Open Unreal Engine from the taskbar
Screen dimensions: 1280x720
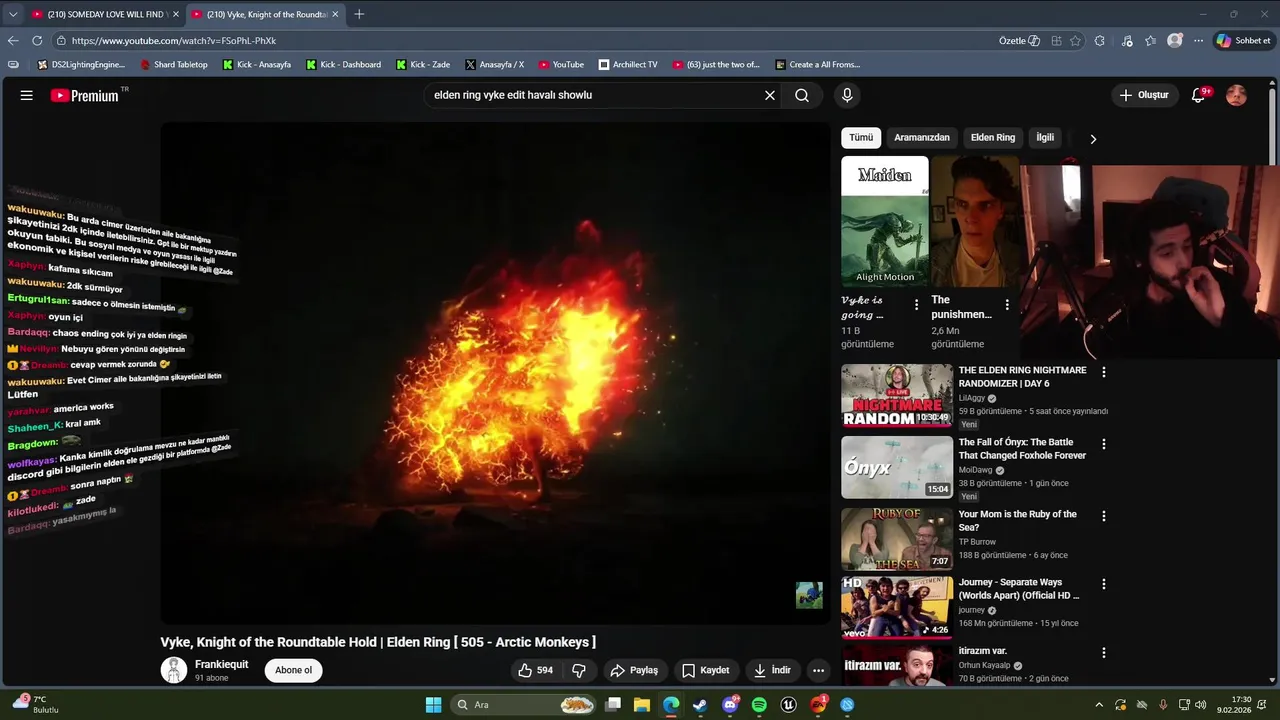tap(789, 705)
